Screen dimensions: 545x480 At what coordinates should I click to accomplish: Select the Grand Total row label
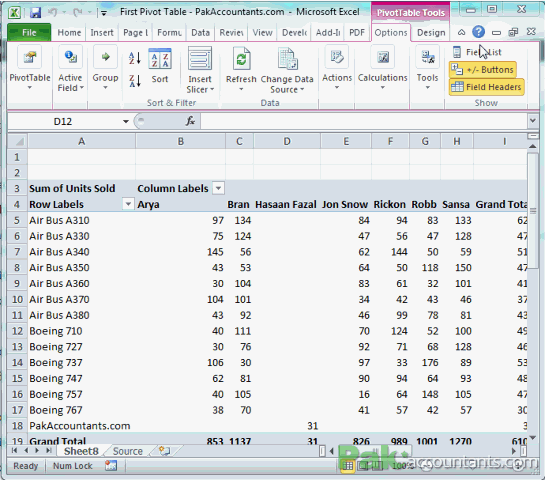[x=82, y=440]
